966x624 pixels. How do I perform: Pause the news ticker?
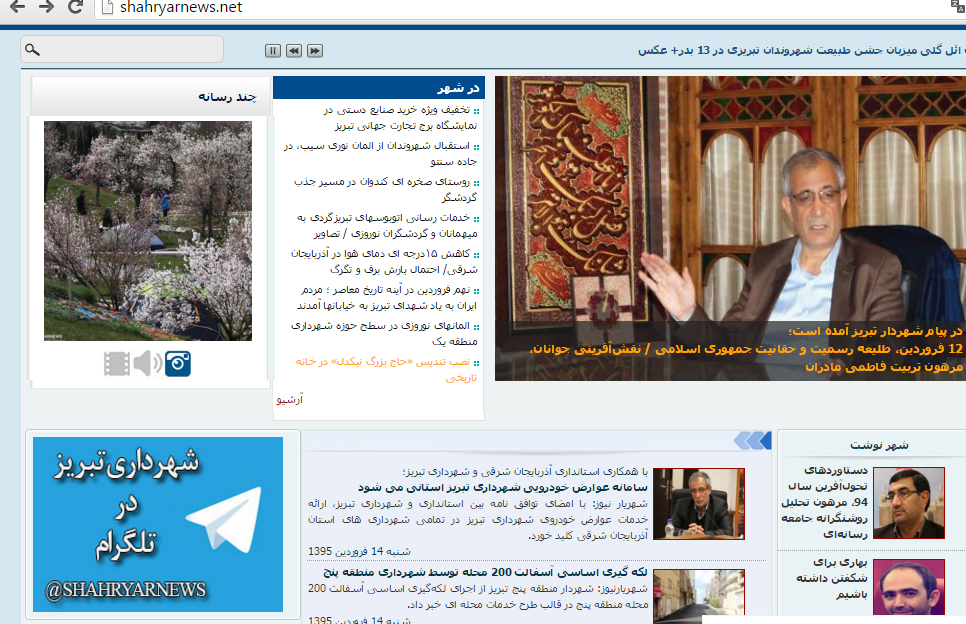(x=273, y=51)
